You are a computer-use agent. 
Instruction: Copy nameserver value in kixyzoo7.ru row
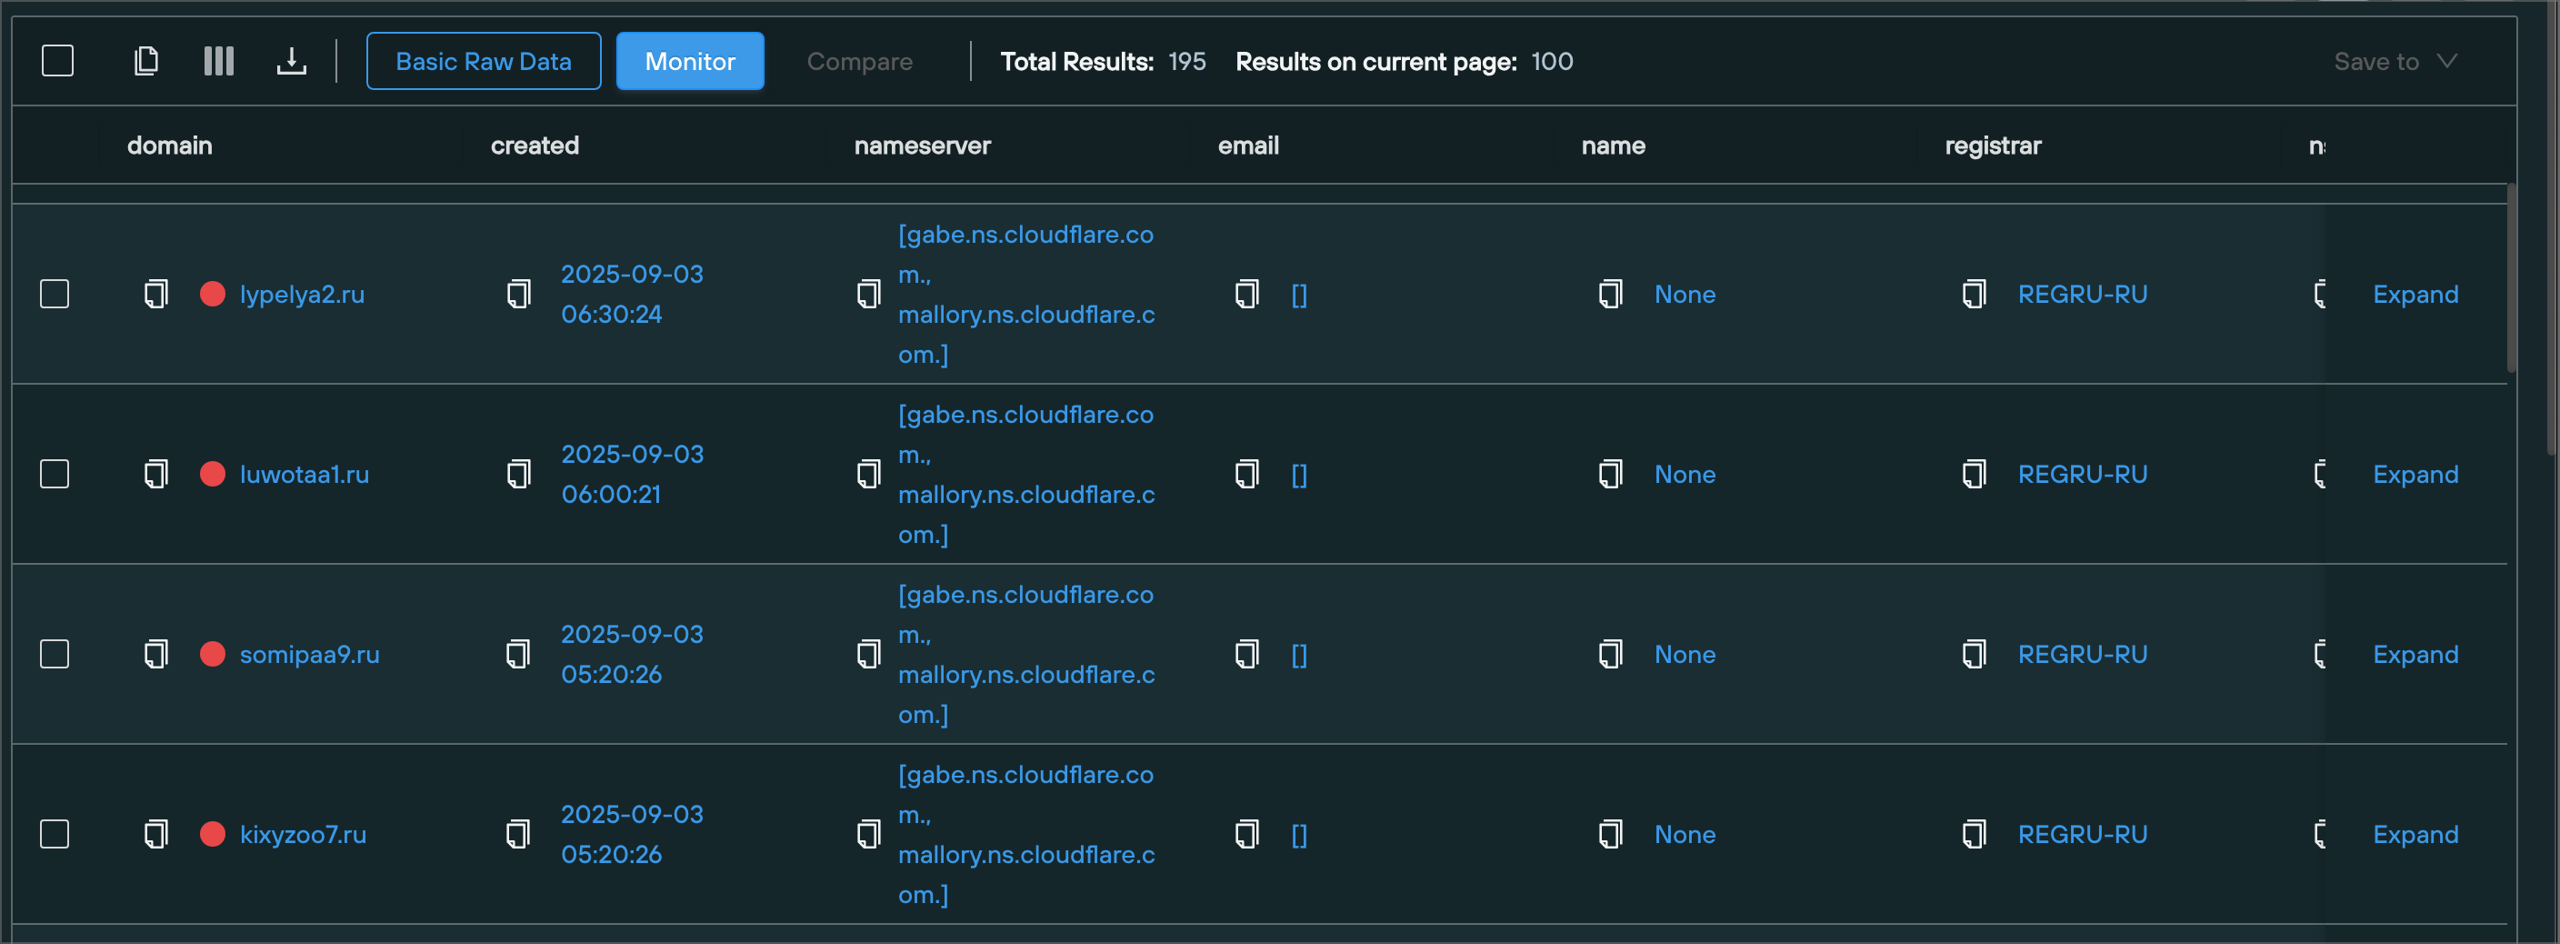[x=869, y=834]
